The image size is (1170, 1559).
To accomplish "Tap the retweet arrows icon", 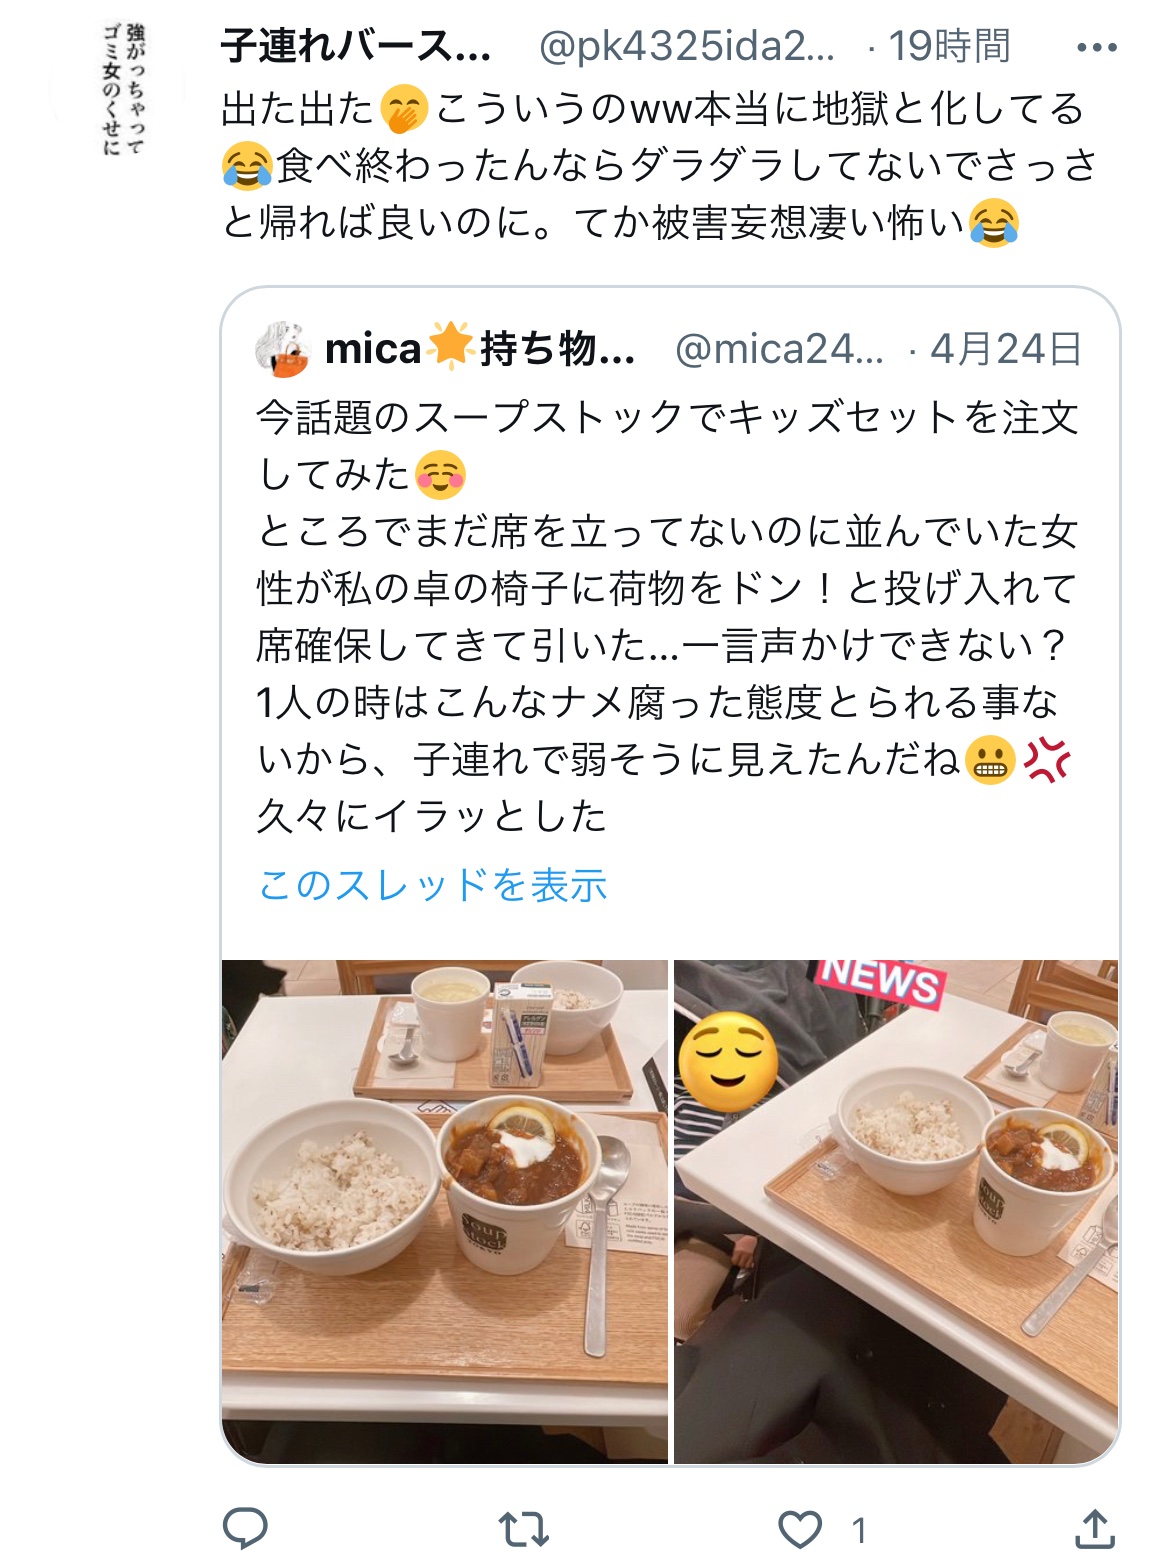I will [524, 1529].
